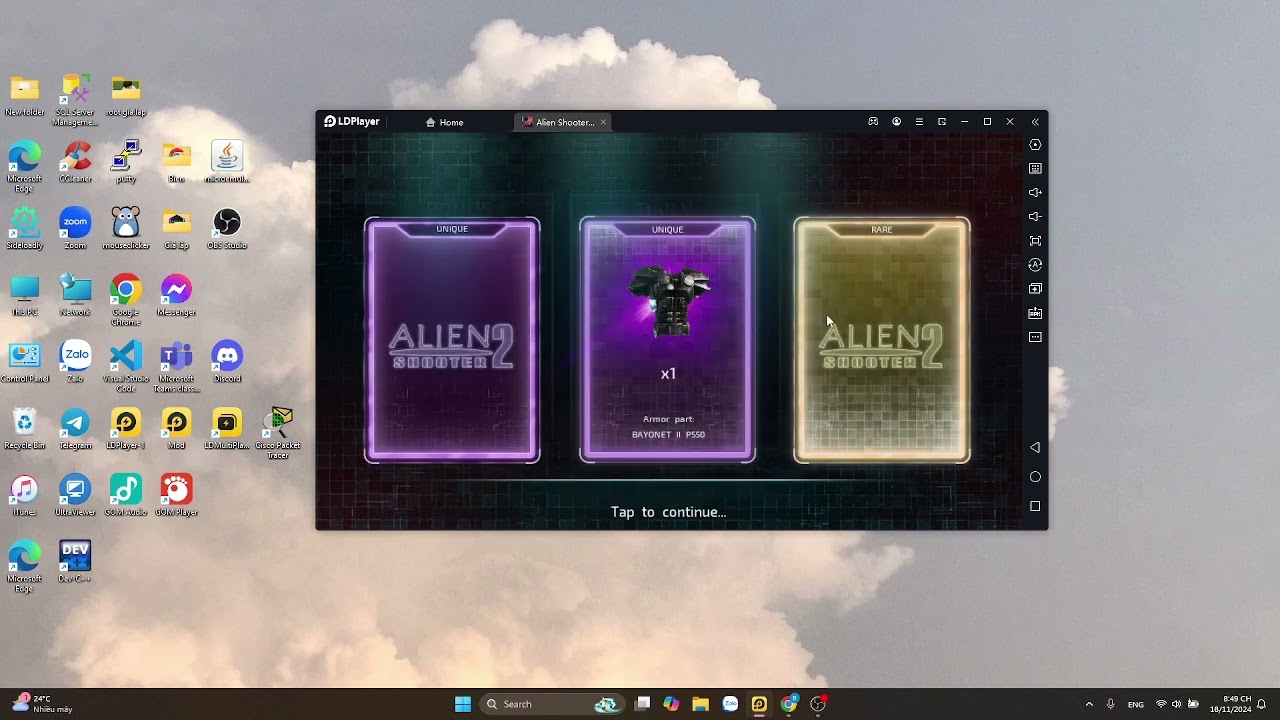Open Windows Start menu

tap(463, 704)
